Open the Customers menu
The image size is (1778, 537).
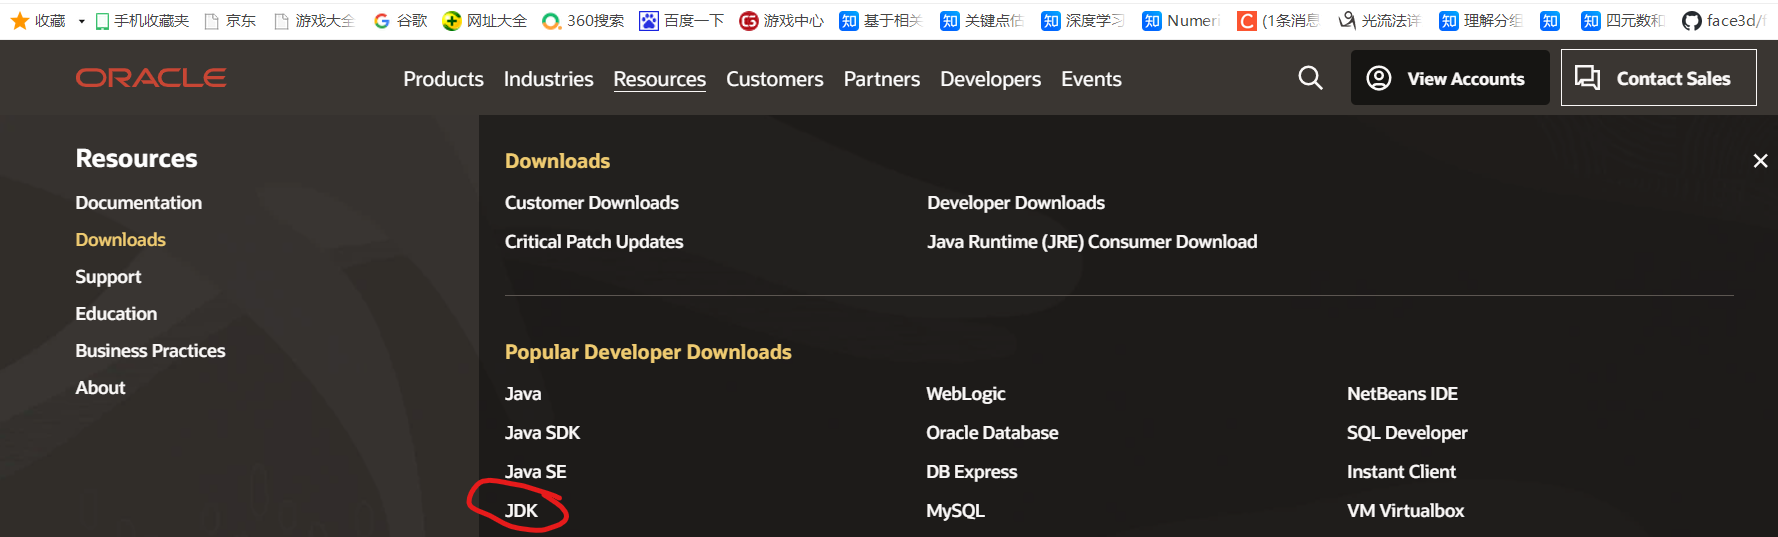[774, 79]
